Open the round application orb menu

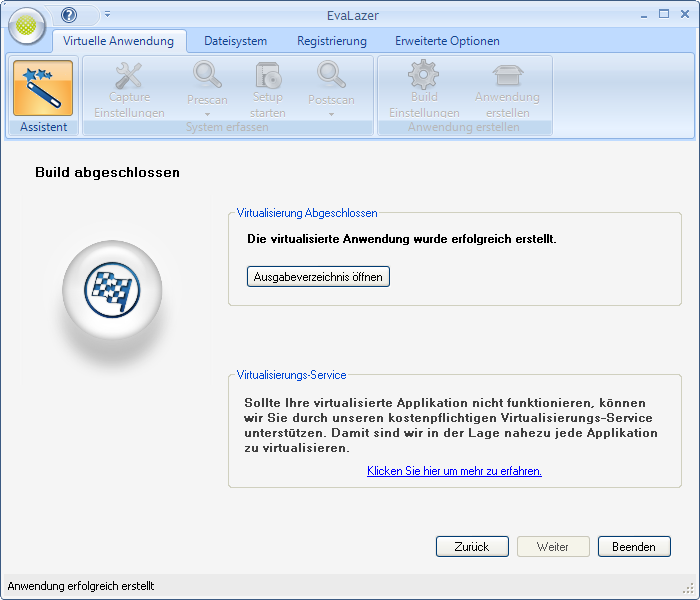(x=27, y=26)
